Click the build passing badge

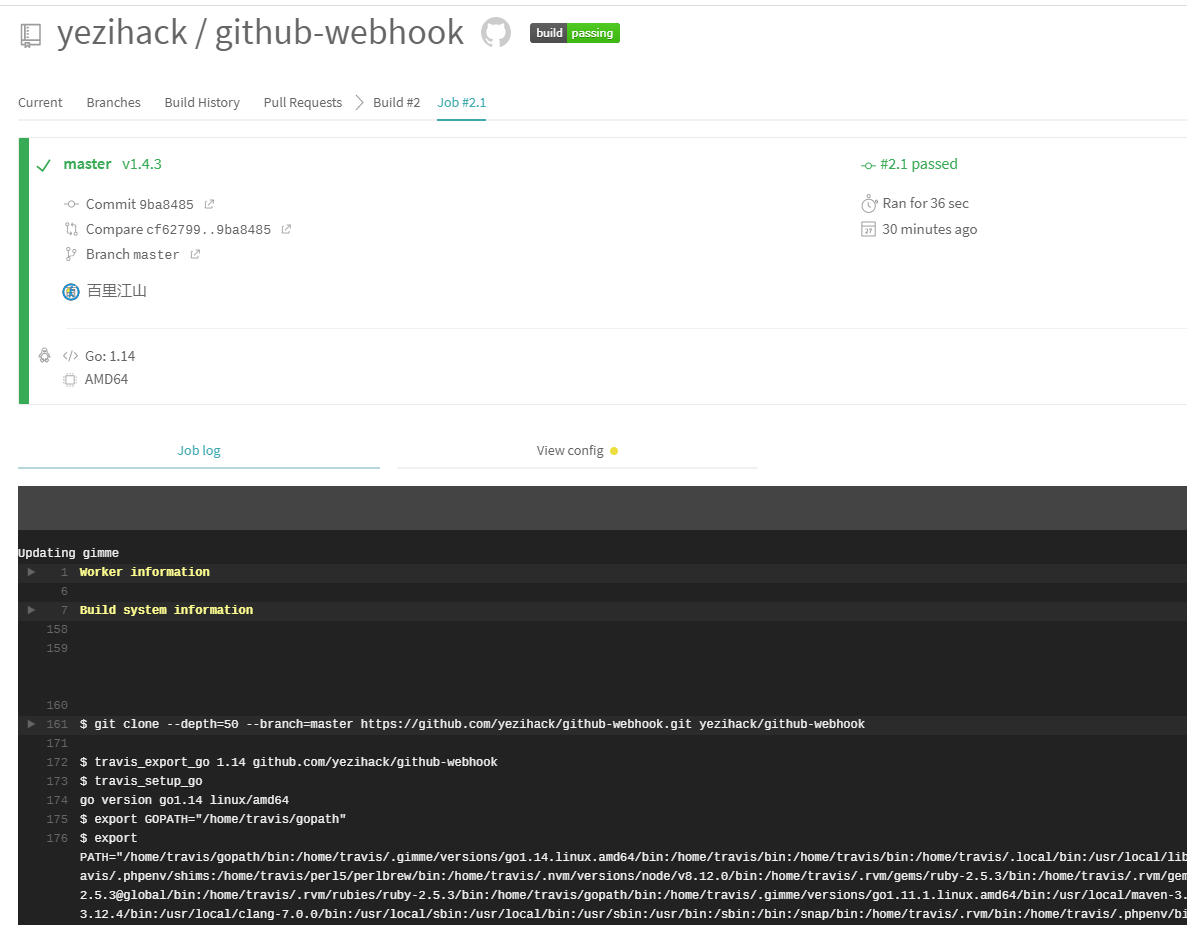575,33
